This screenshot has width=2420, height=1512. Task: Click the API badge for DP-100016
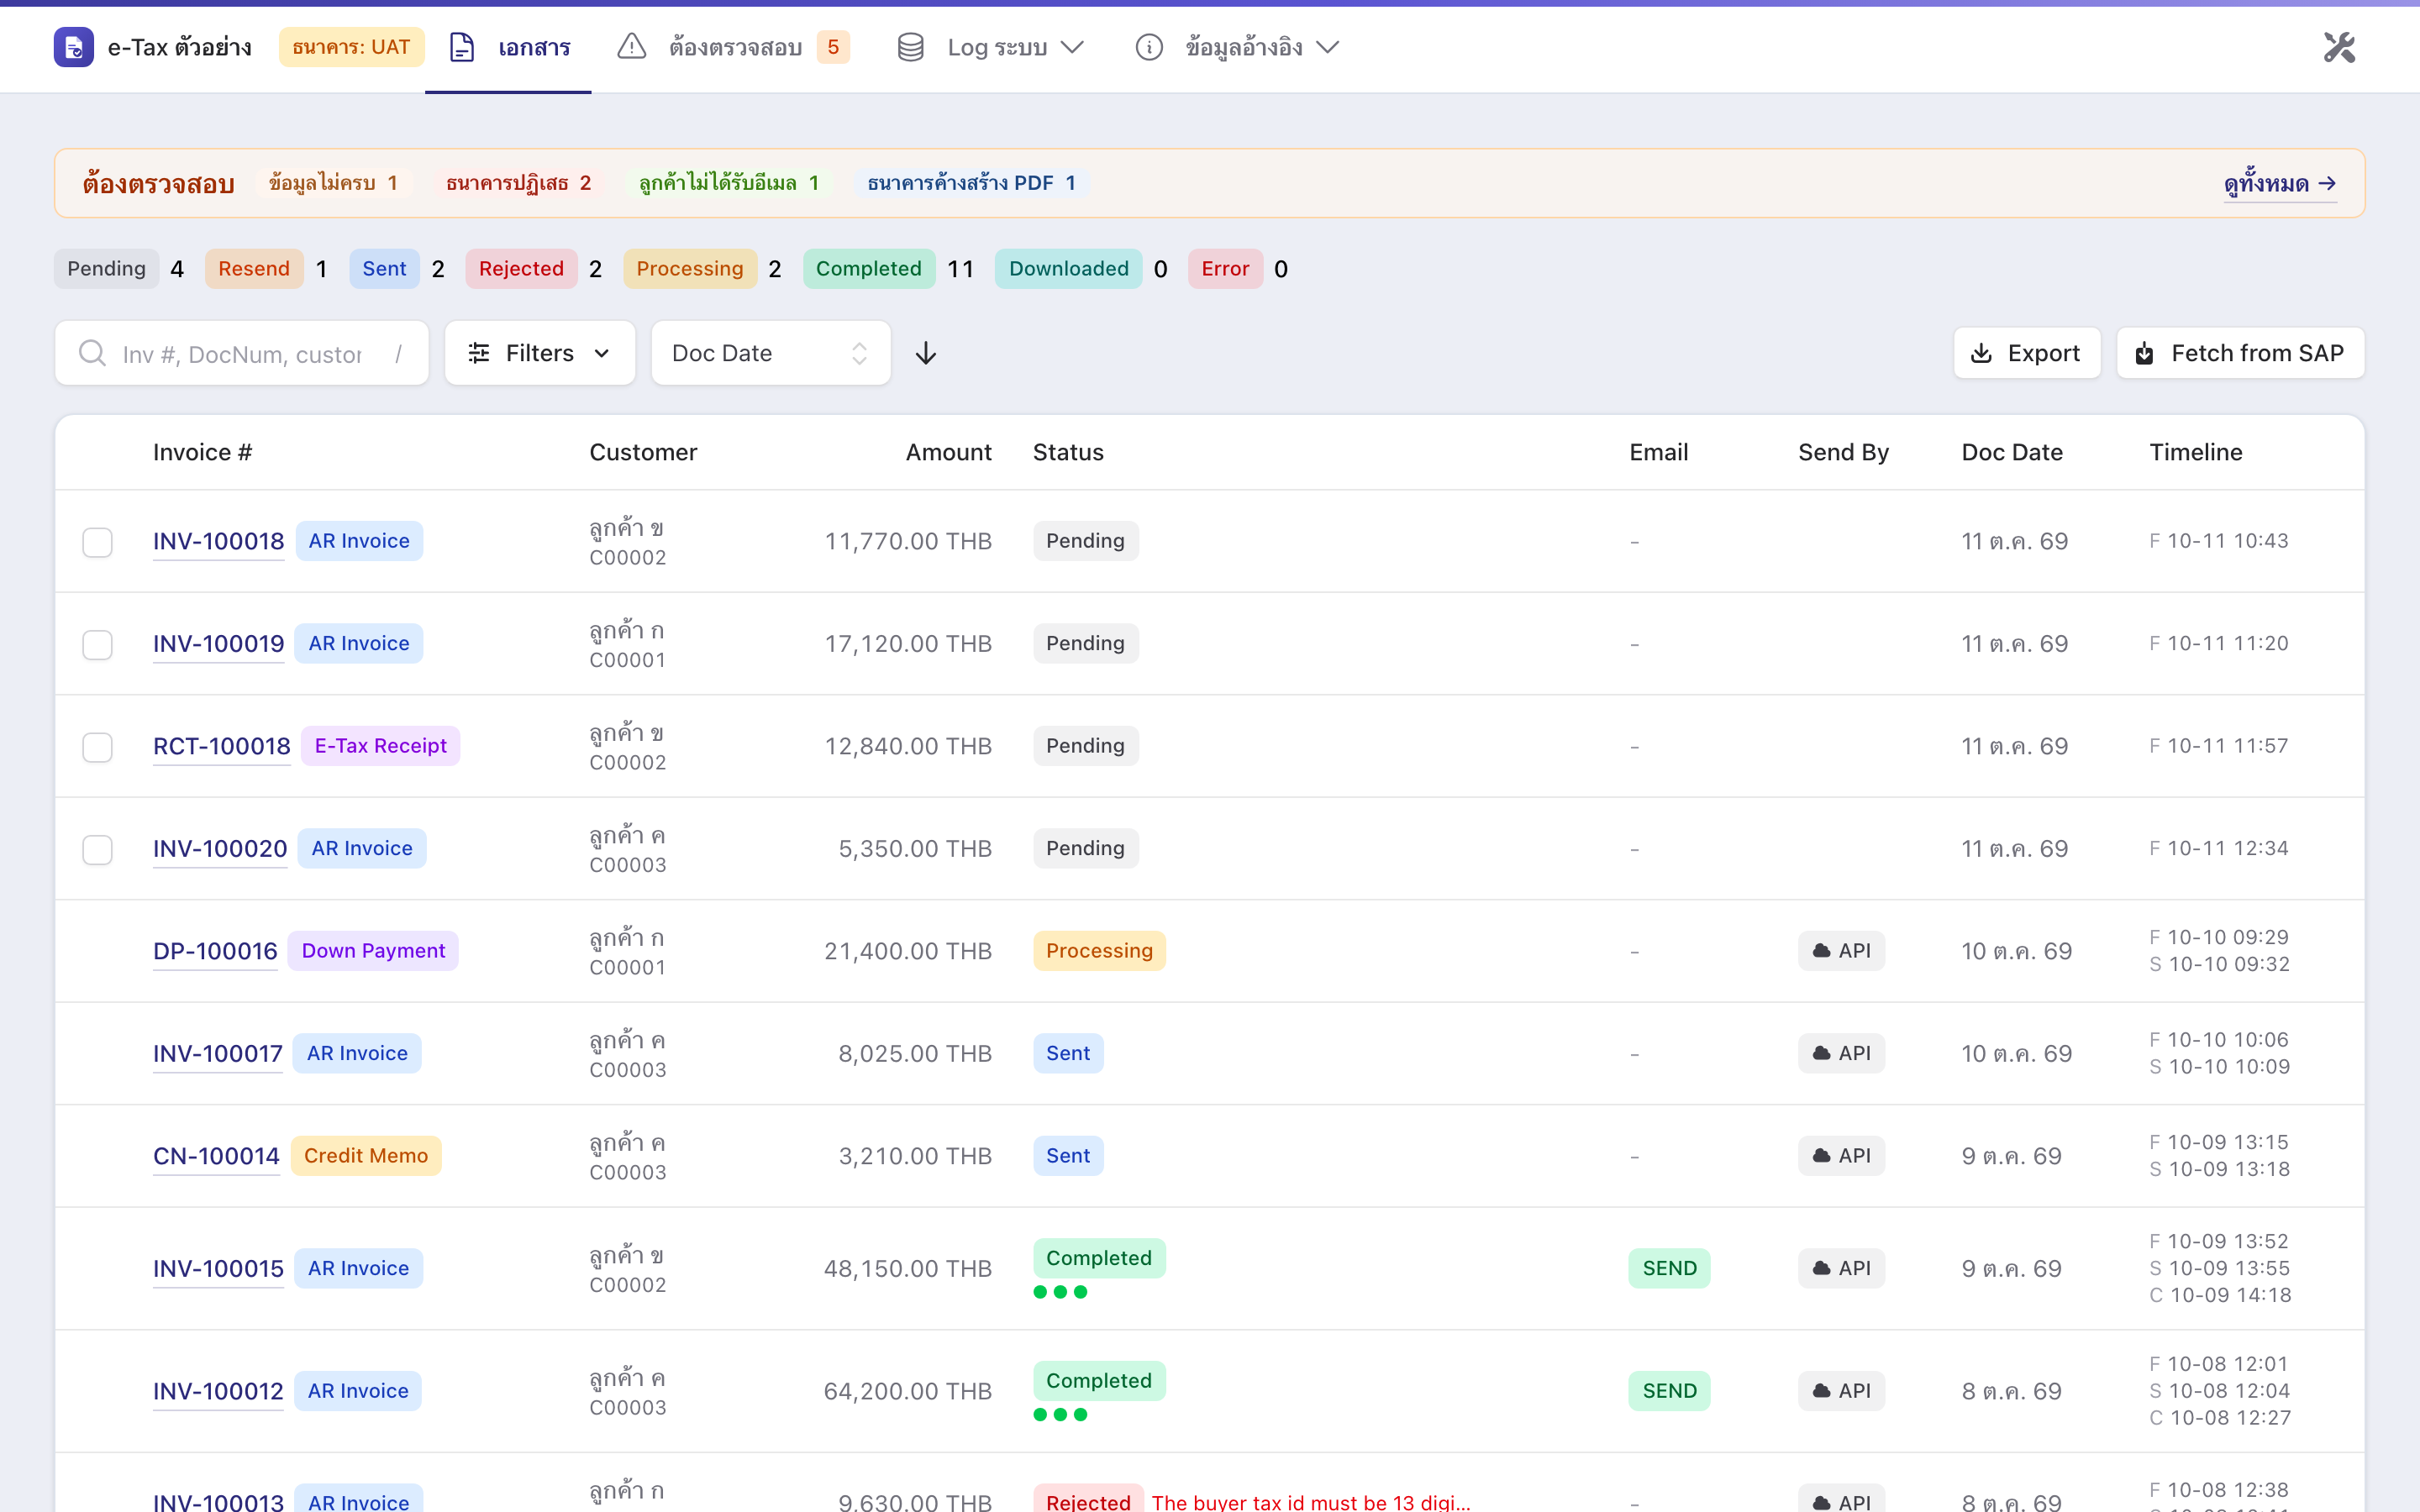[1841, 951]
